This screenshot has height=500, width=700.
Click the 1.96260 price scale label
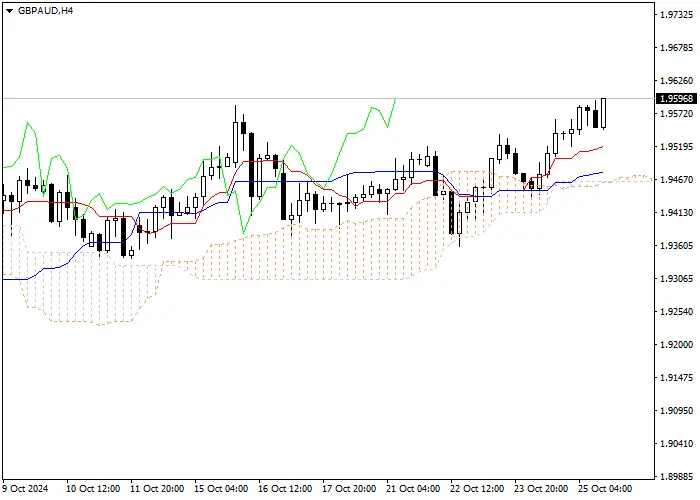click(677, 81)
